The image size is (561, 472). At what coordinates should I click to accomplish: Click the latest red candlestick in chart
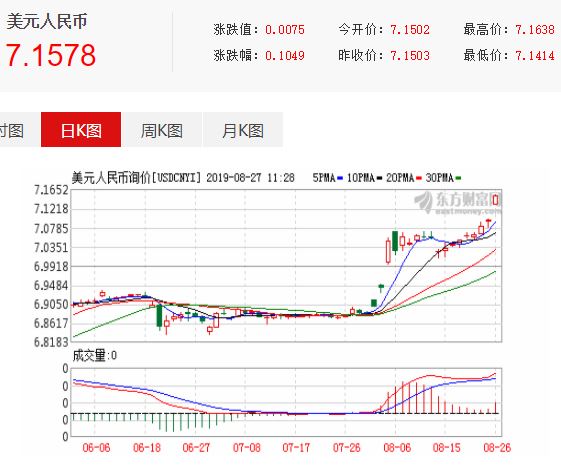[x=496, y=200]
